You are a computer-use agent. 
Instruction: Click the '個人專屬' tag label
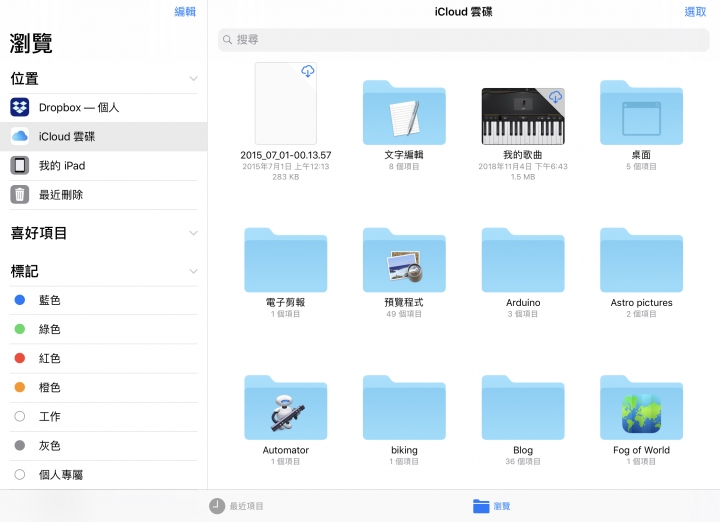click(x=61, y=475)
